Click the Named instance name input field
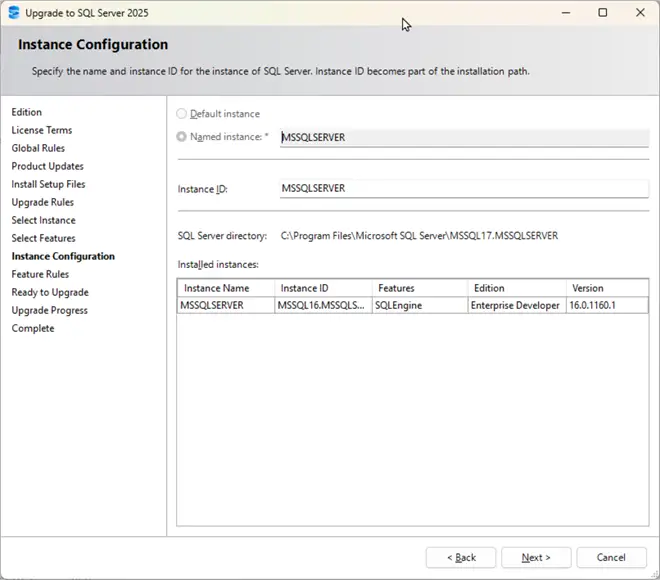660x580 pixels. pyautogui.click(x=464, y=138)
